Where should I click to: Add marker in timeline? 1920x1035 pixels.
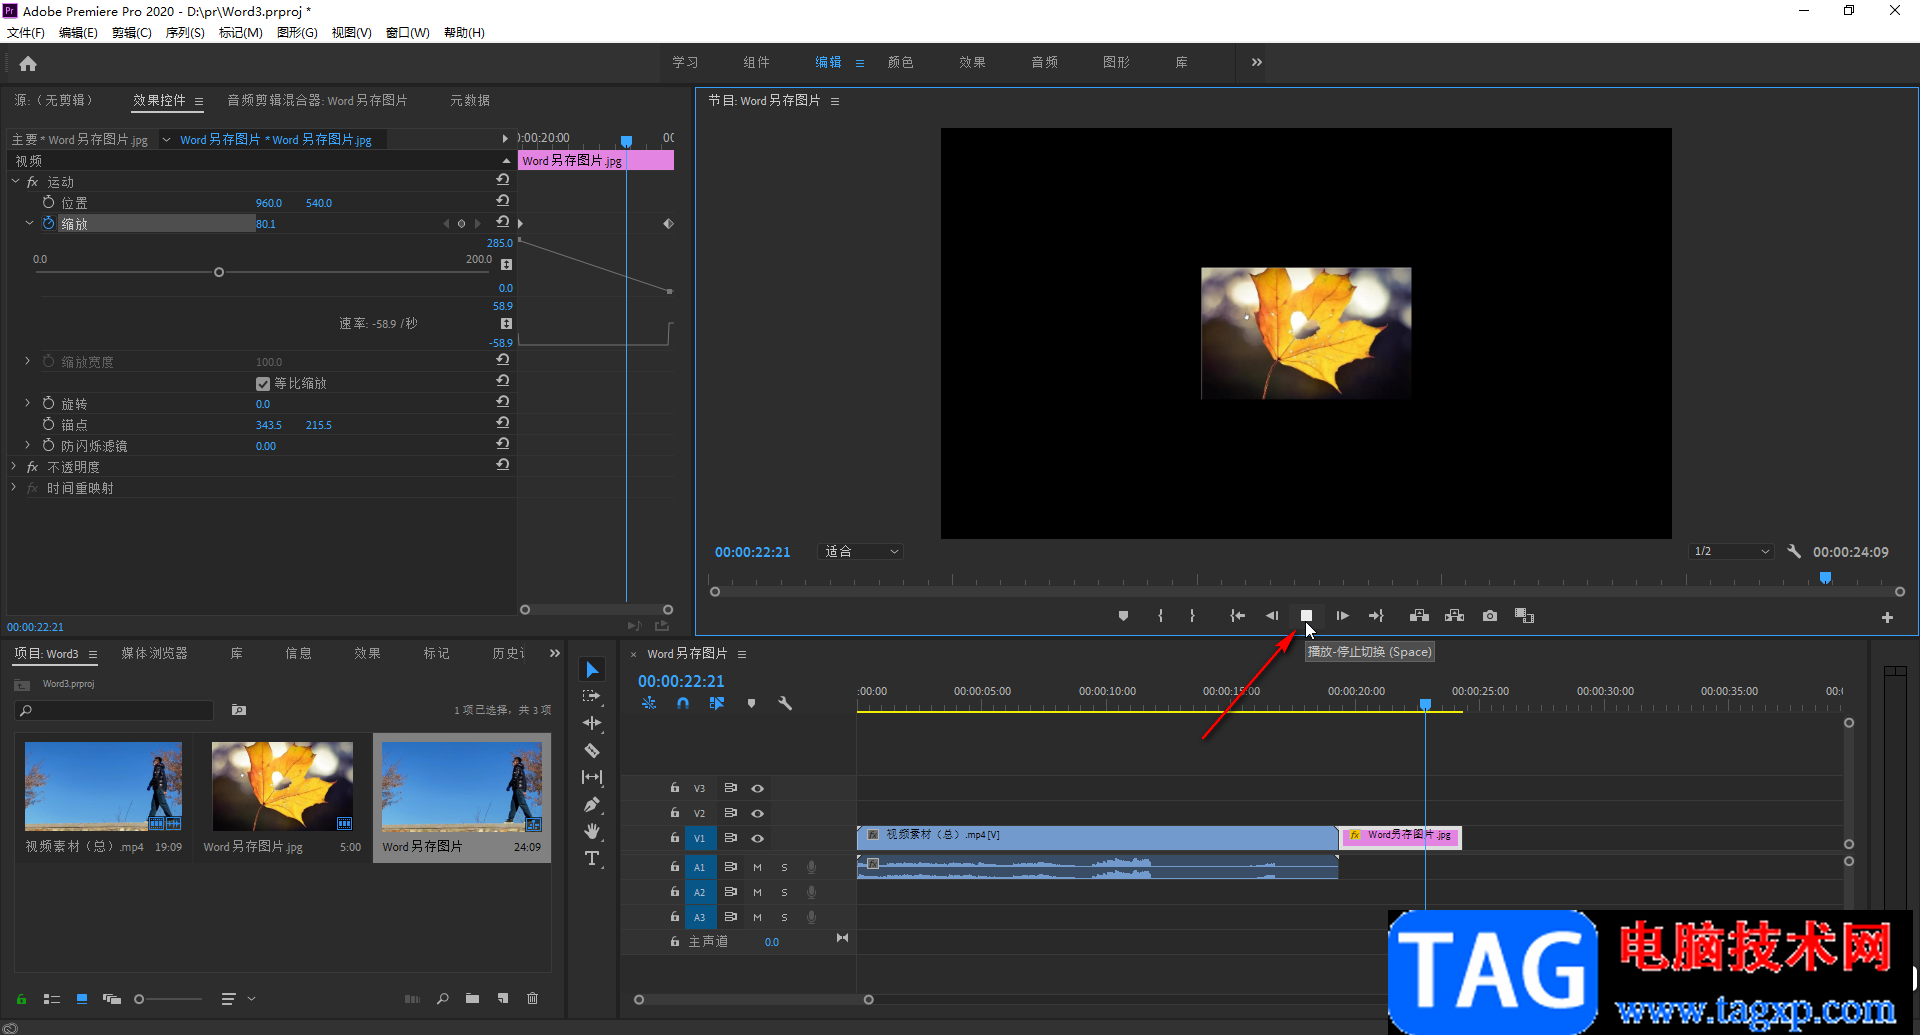click(751, 703)
